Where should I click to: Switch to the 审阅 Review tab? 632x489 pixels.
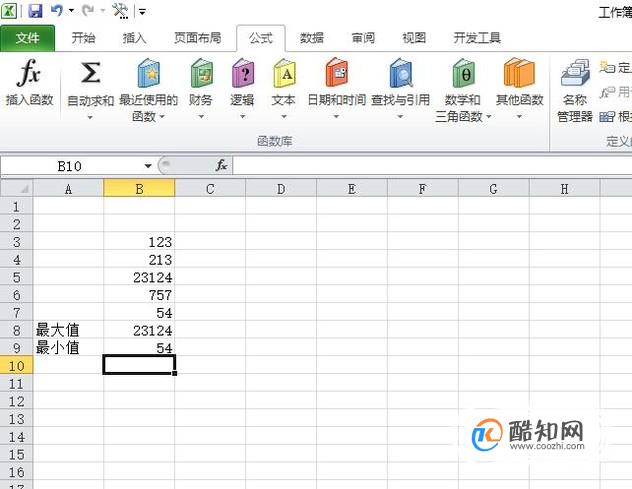[363, 38]
